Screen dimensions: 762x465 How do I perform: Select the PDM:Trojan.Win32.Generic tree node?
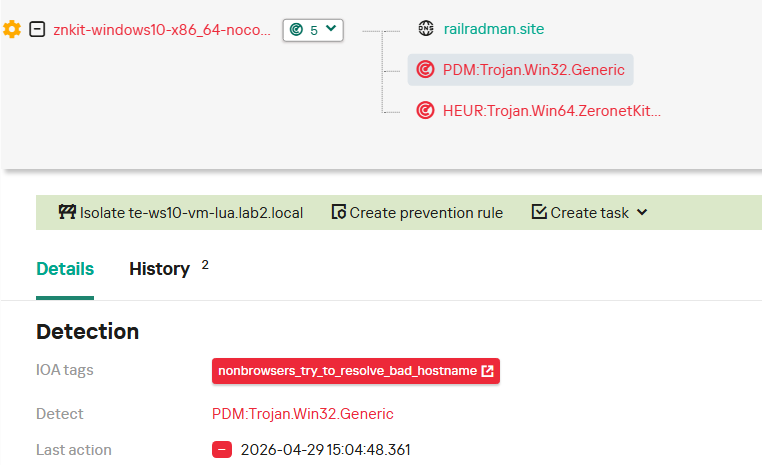point(520,70)
